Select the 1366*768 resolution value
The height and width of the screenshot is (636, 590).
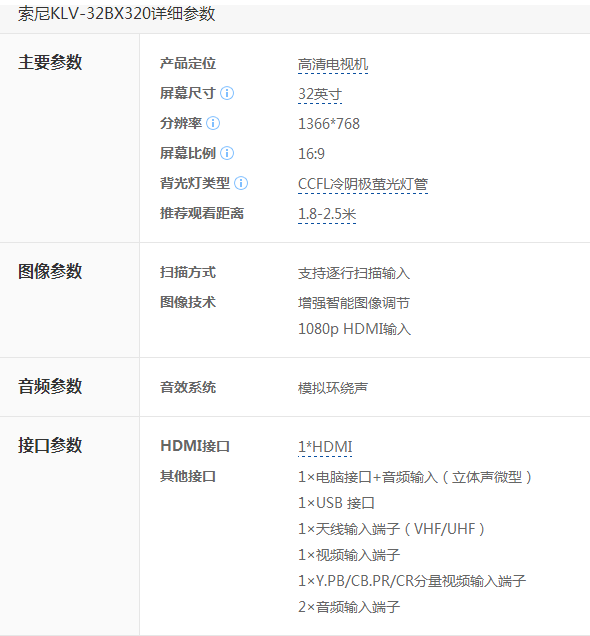point(329,124)
